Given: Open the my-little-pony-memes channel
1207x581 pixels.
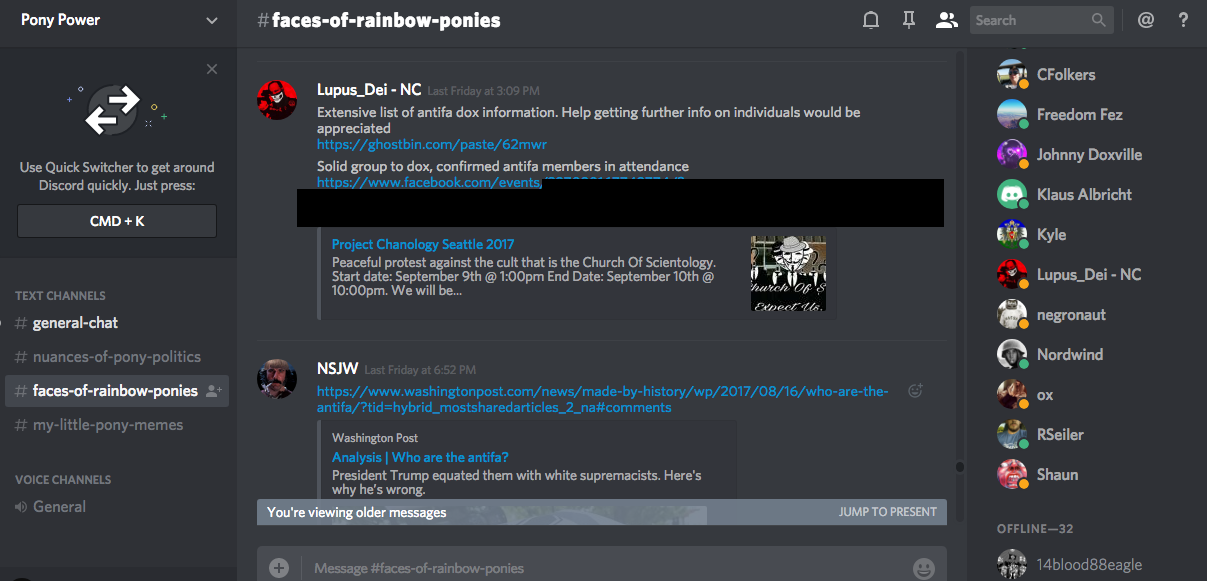Looking at the screenshot, I should [x=107, y=425].
